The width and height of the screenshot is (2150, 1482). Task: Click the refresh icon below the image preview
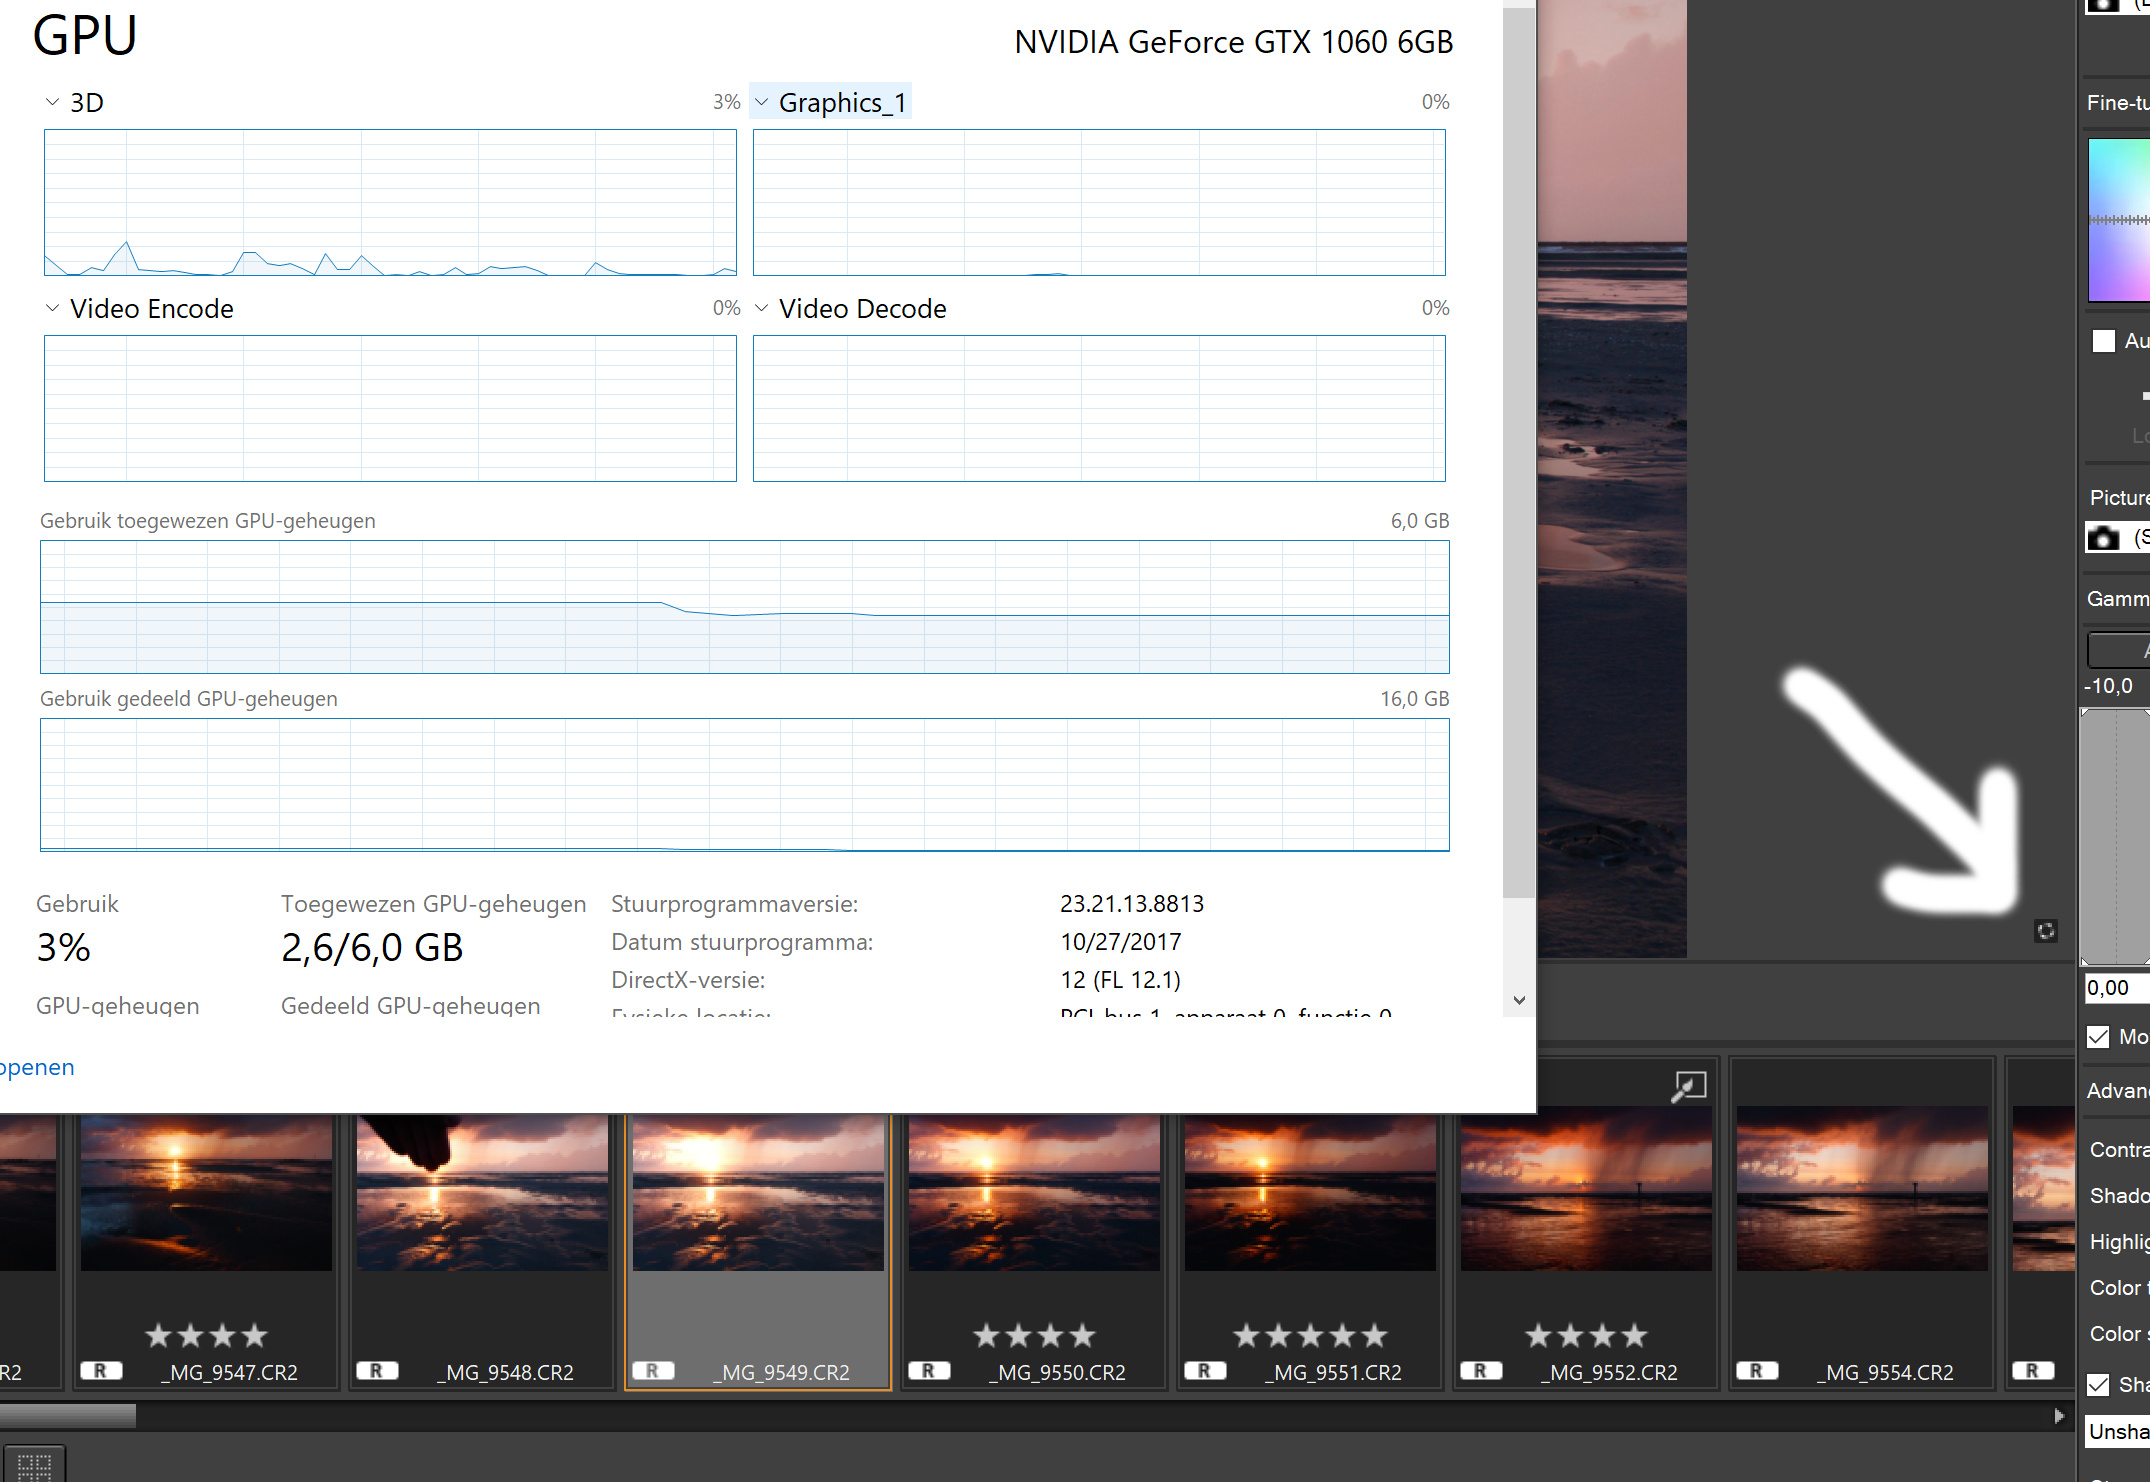[x=2045, y=931]
